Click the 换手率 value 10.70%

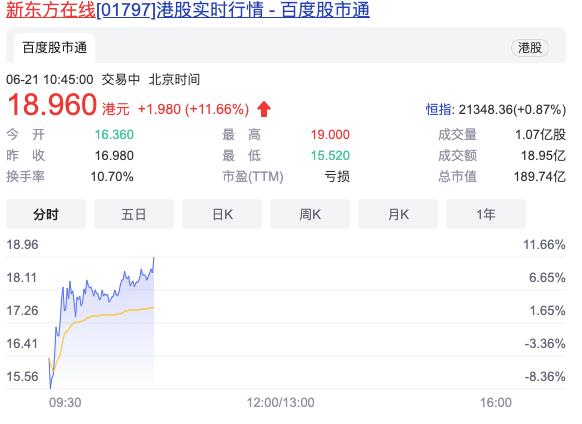[112, 177]
